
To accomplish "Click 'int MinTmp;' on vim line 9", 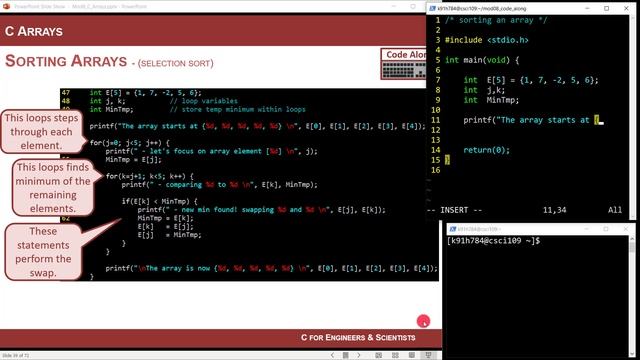I will [x=491, y=100].
